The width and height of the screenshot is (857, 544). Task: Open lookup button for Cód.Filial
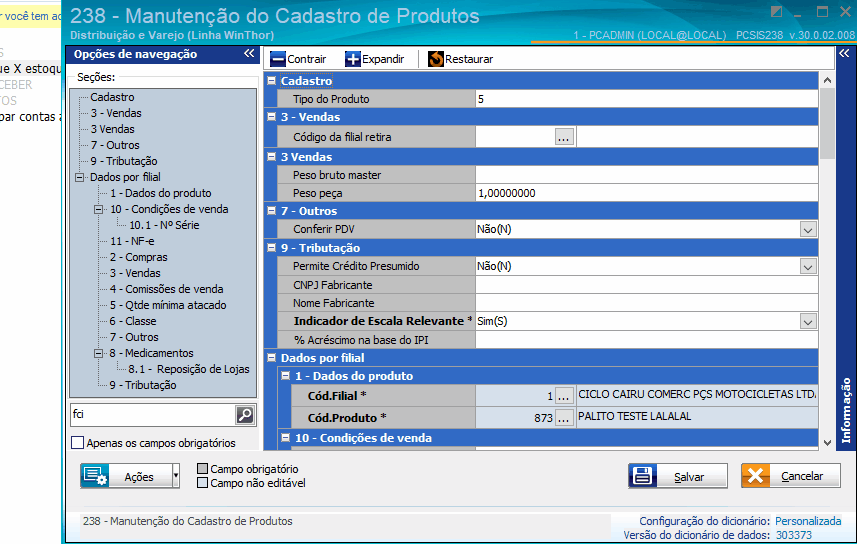click(563, 395)
